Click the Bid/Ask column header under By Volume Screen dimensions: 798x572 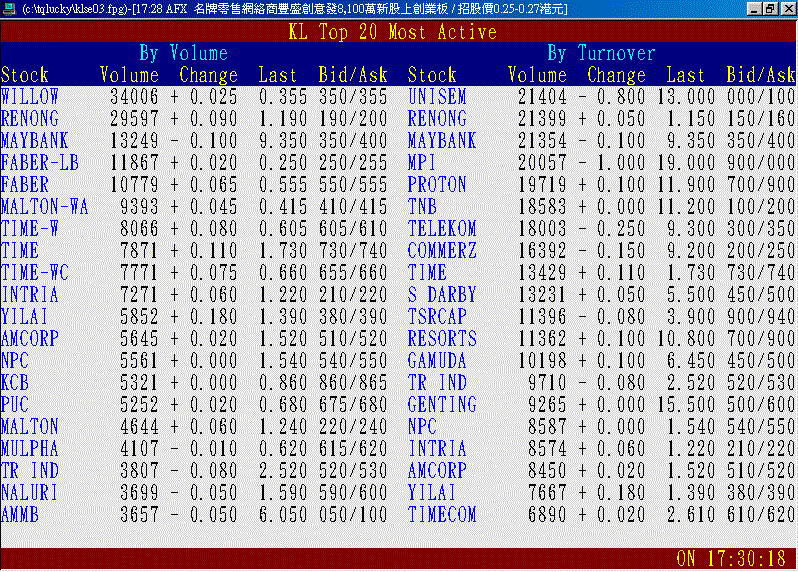[x=353, y=75]
